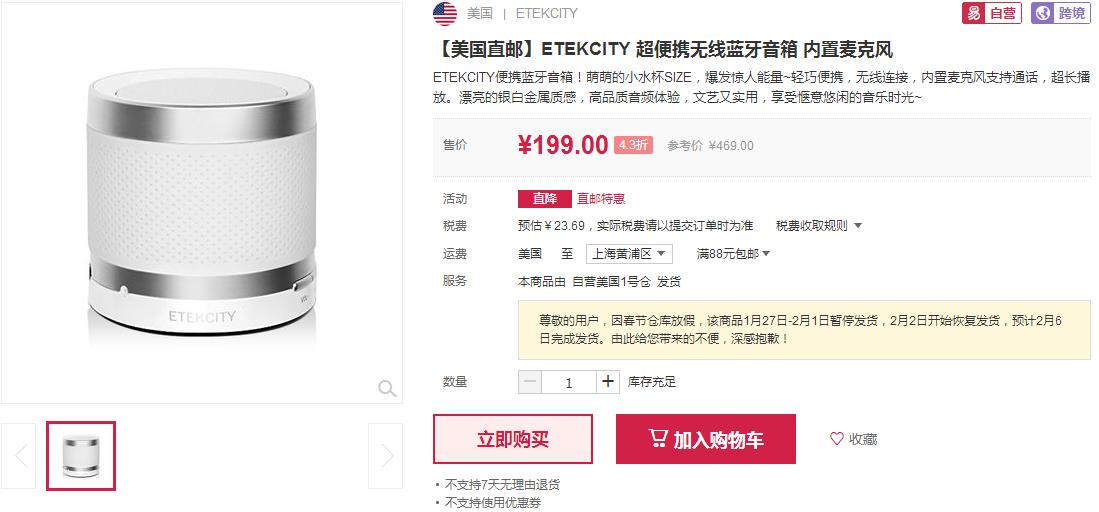This screenshot has width=1099, height=512.
Task: Select the speaker thumbnail image
Action: click(x=81, y=456)
